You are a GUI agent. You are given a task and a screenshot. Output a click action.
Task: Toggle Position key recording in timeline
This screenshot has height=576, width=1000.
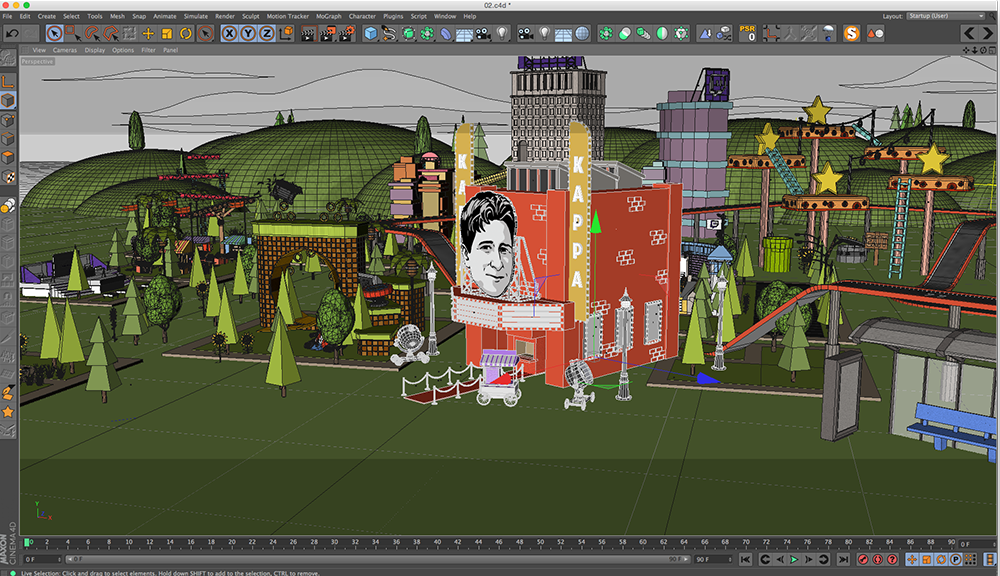[912, 559]
